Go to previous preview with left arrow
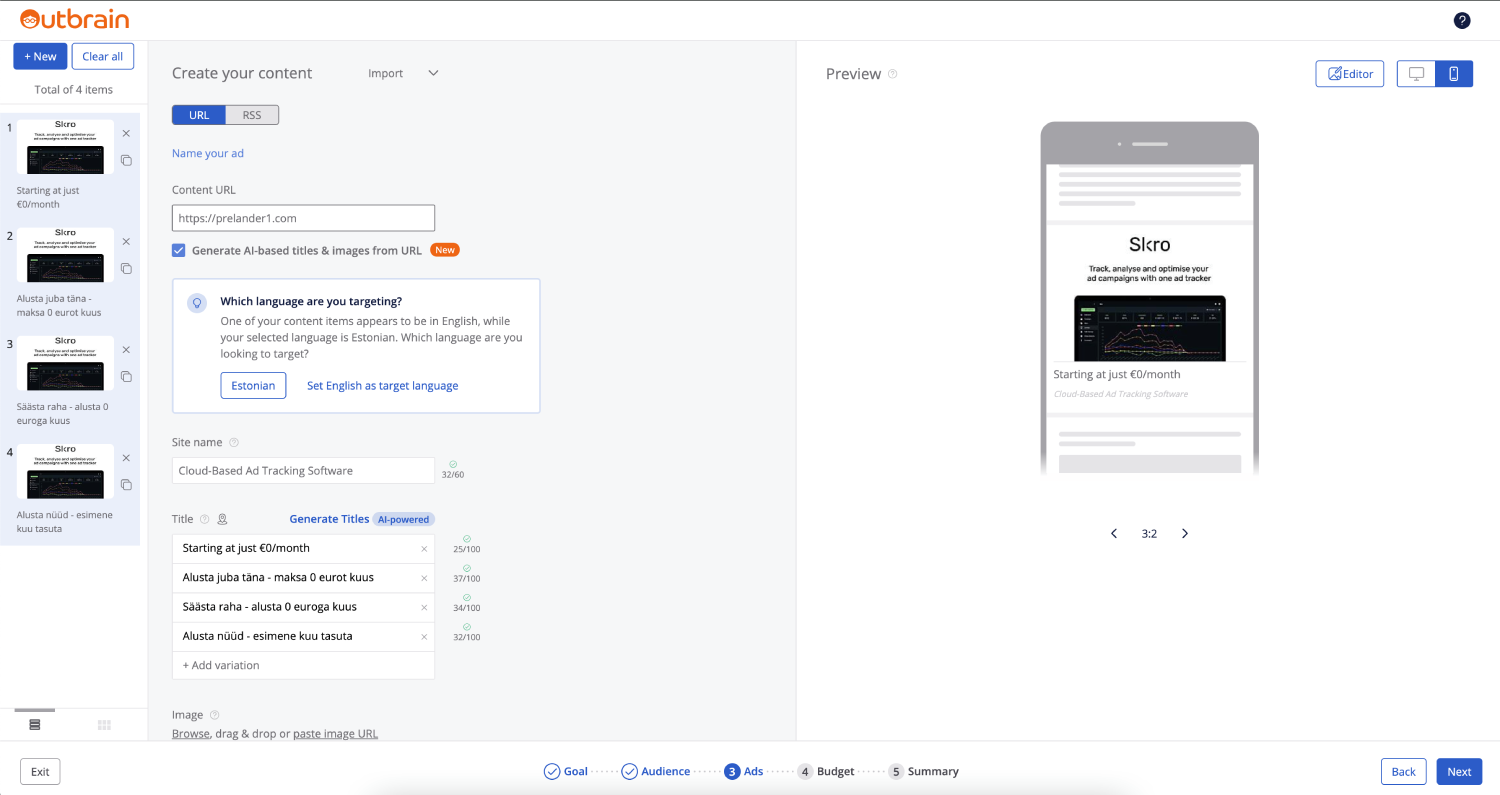The width and height of the screenshot is (1500, 795). point(1114,533)
